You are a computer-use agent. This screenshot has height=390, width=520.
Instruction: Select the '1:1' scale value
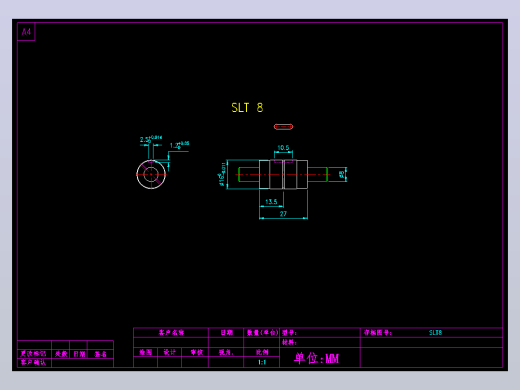click(x=262, y=362)
